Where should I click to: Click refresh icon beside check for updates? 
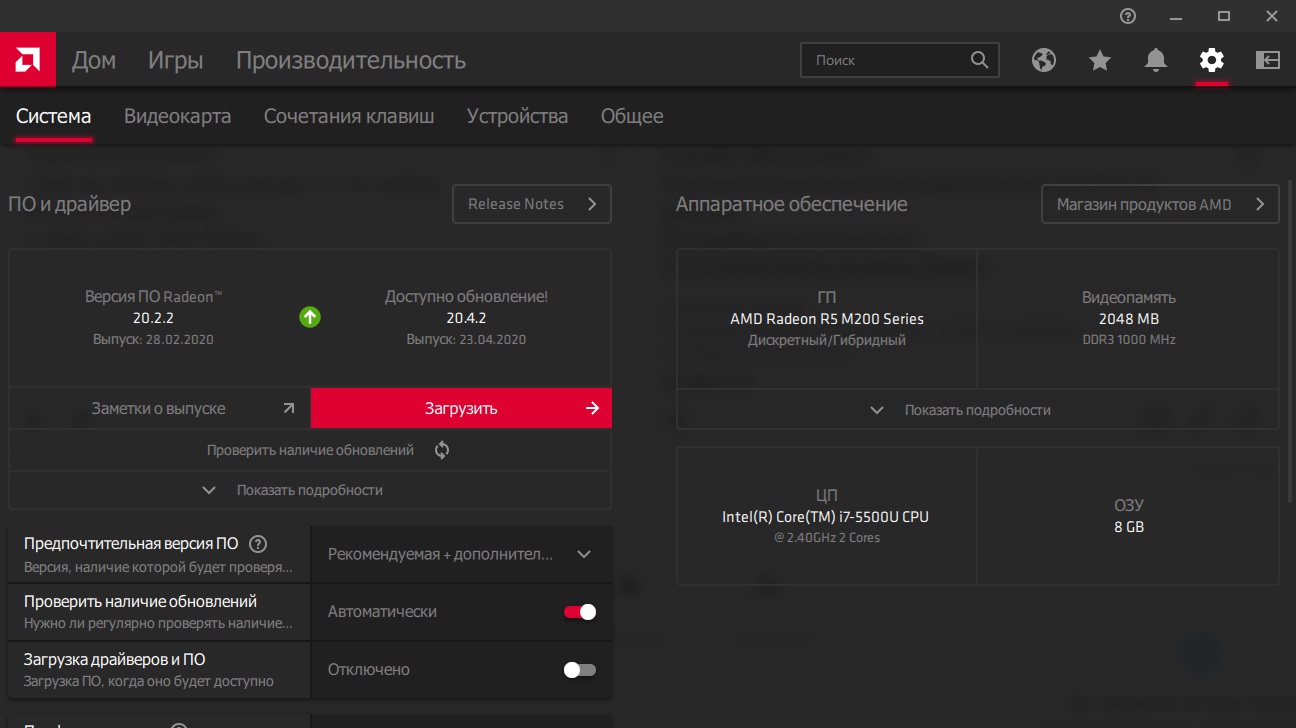tap(442, 450)
